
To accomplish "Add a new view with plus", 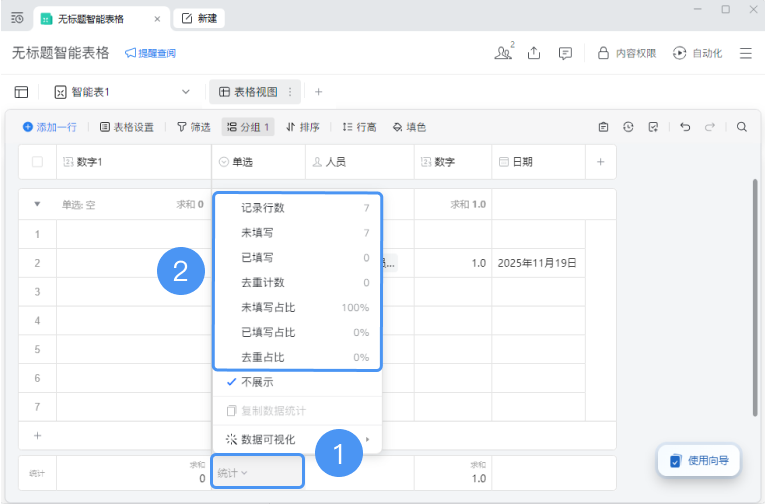I will click(318, 92).
